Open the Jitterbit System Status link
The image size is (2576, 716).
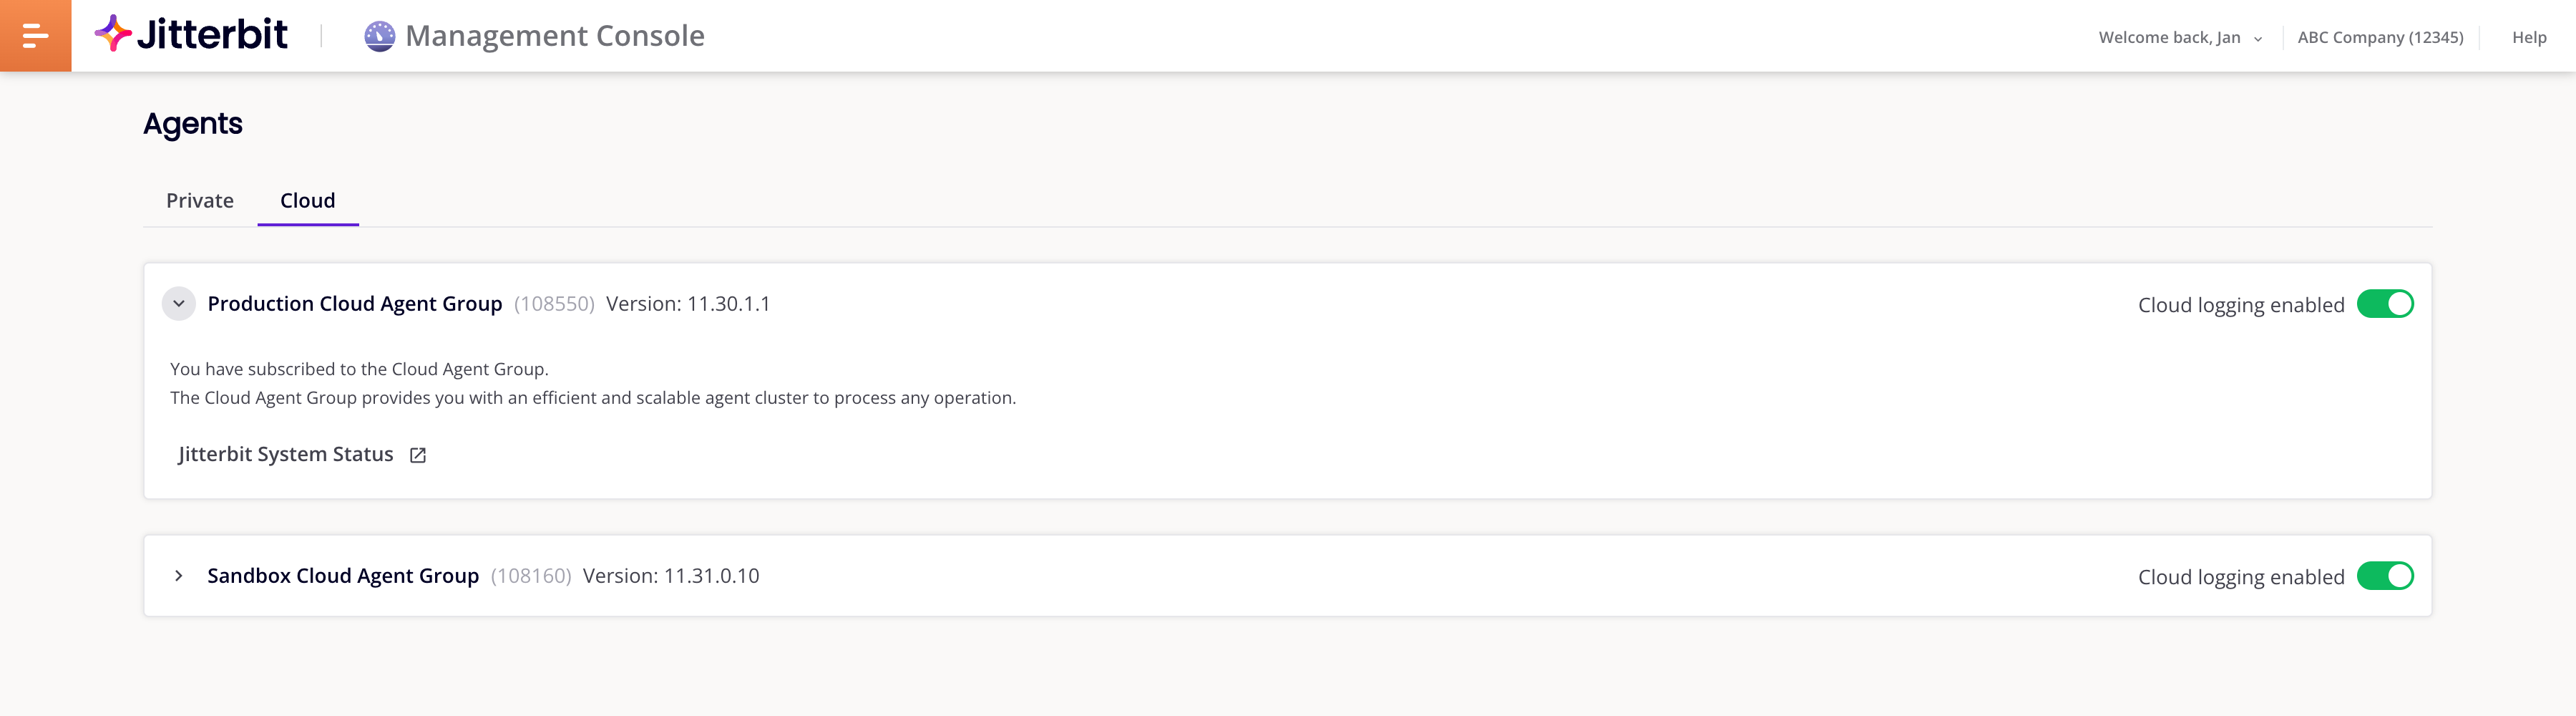(x=286, y=454)
